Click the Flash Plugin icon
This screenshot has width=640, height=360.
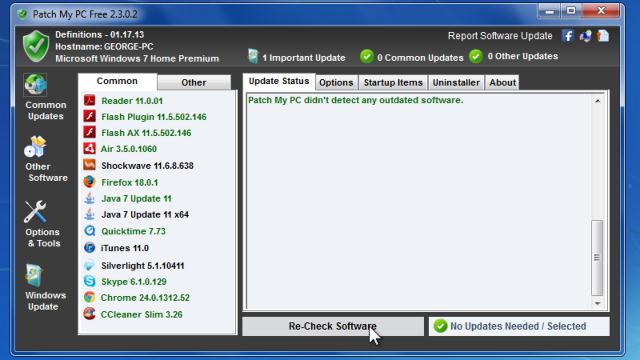pyautogui.click(x=89, y=116)
